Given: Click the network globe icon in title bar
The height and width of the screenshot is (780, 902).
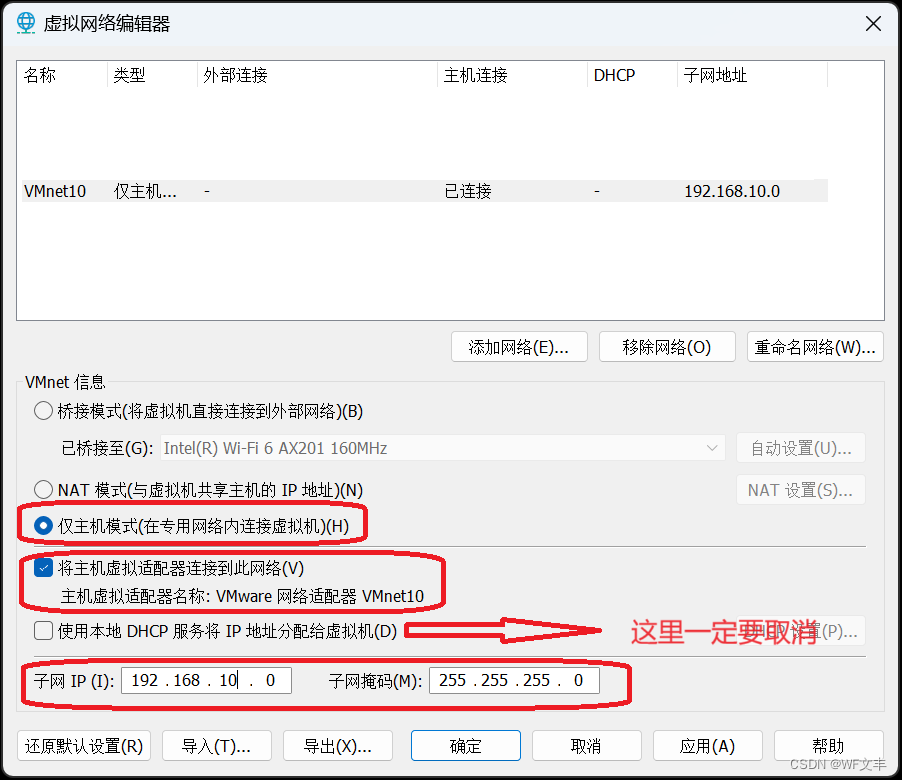Looking at the screenshot, I should tap(24, 22).
